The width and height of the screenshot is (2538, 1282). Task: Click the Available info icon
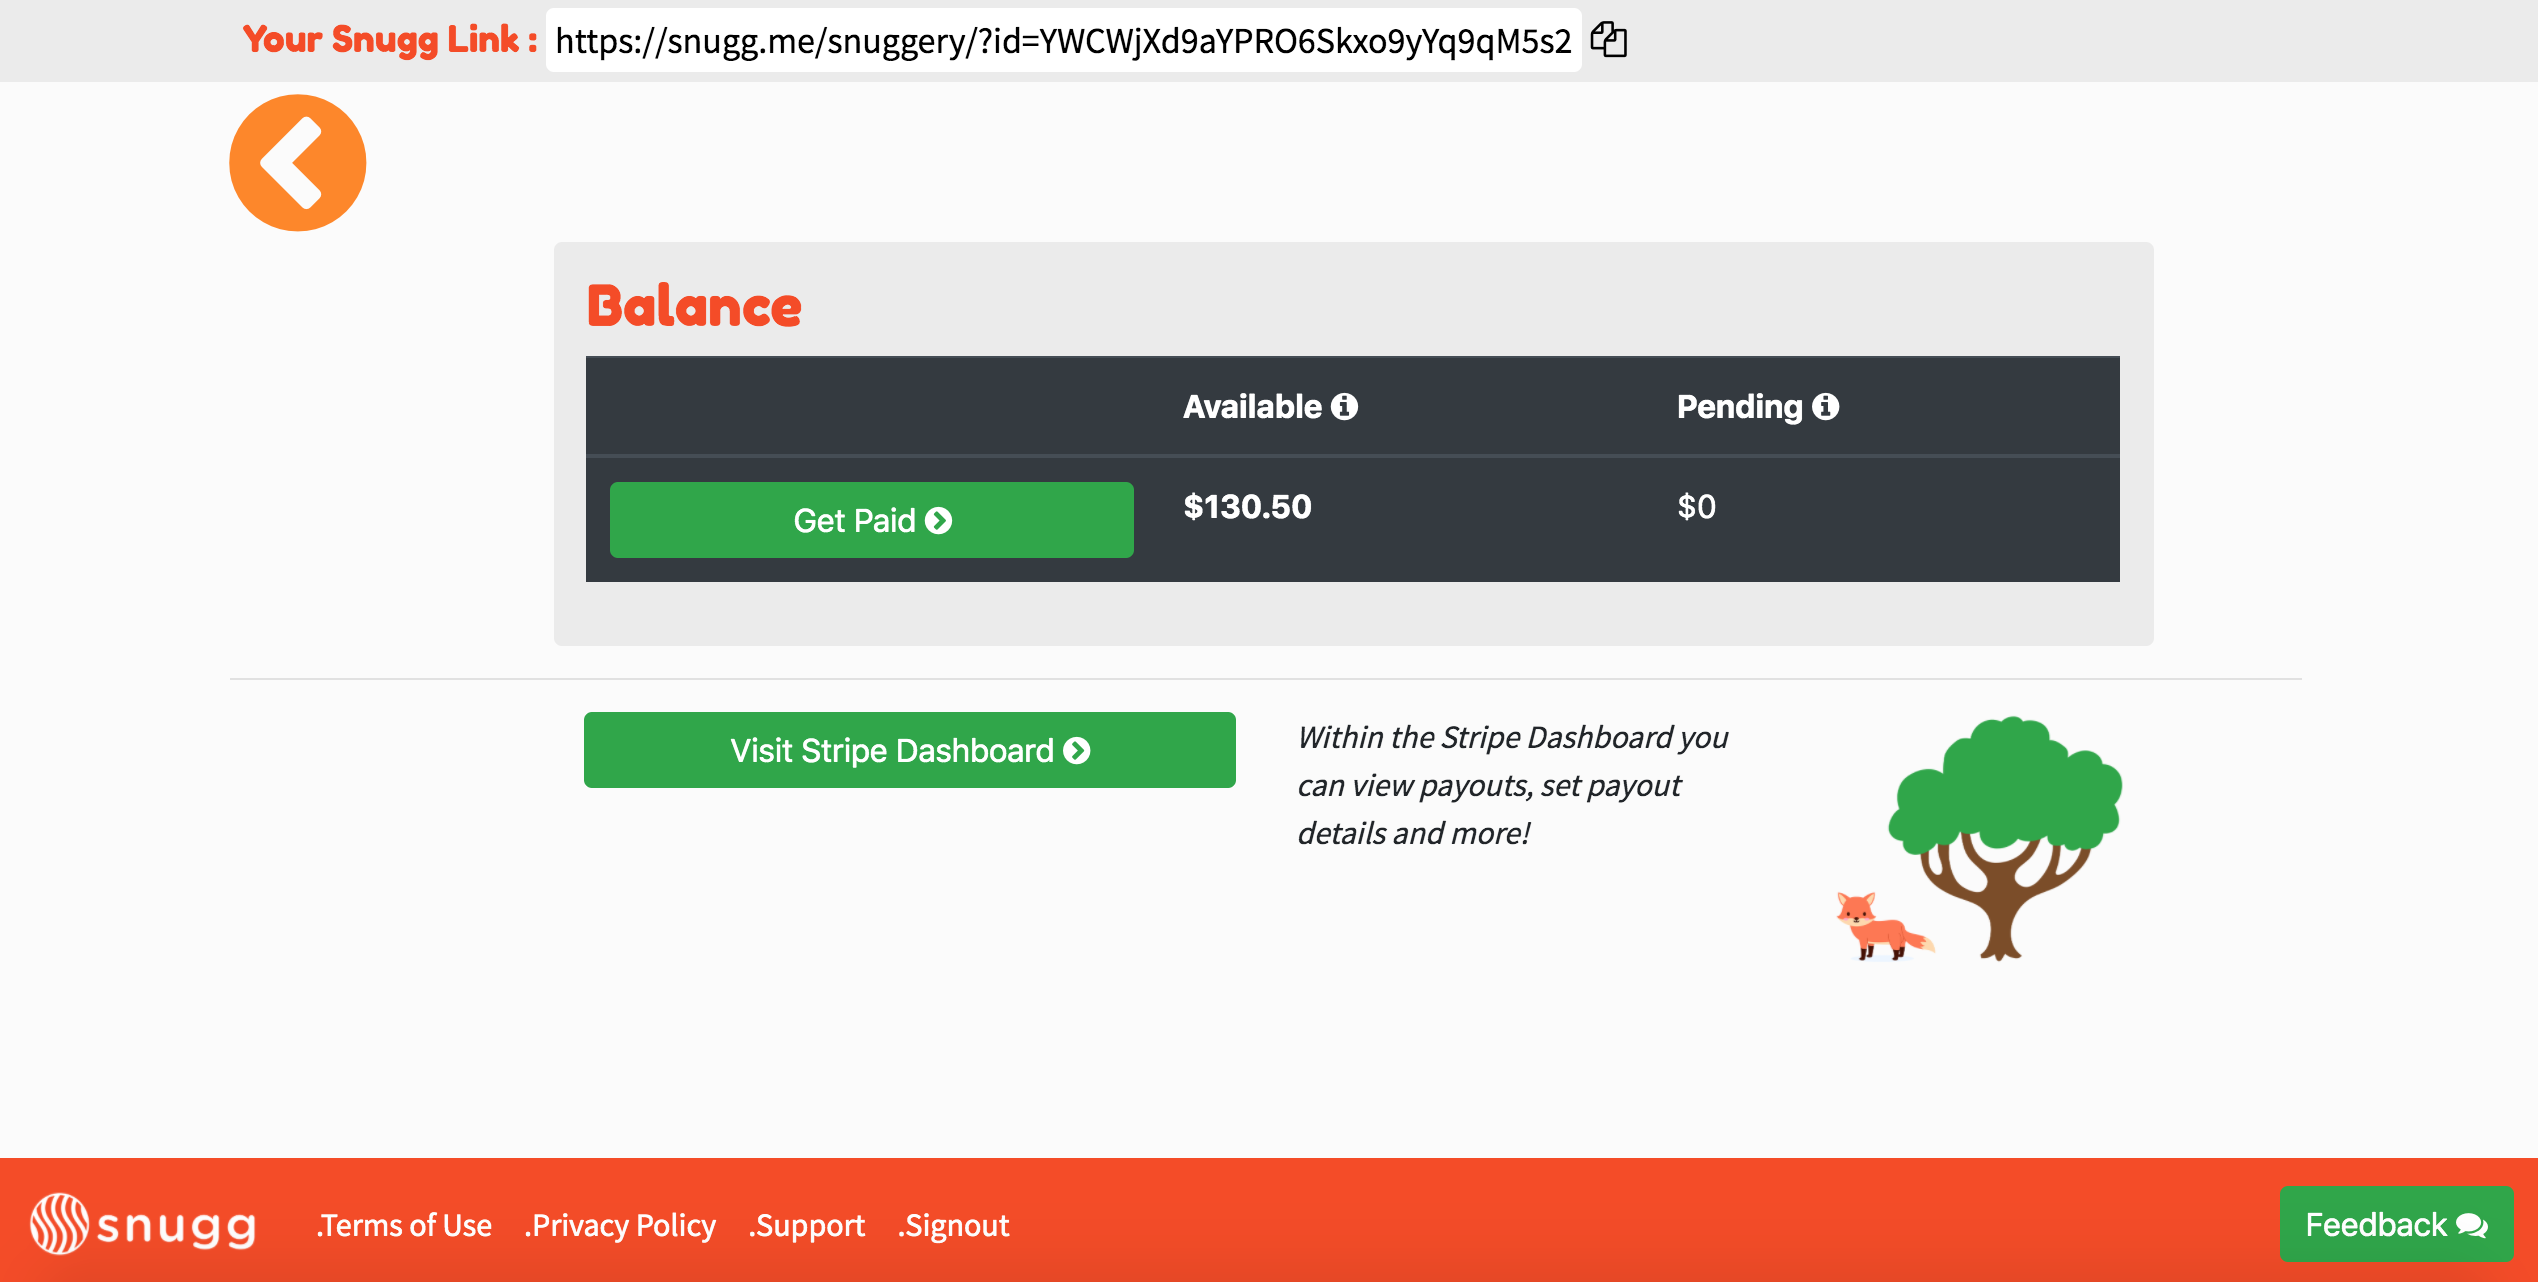pyautogui.click(x=1344, y=406)
